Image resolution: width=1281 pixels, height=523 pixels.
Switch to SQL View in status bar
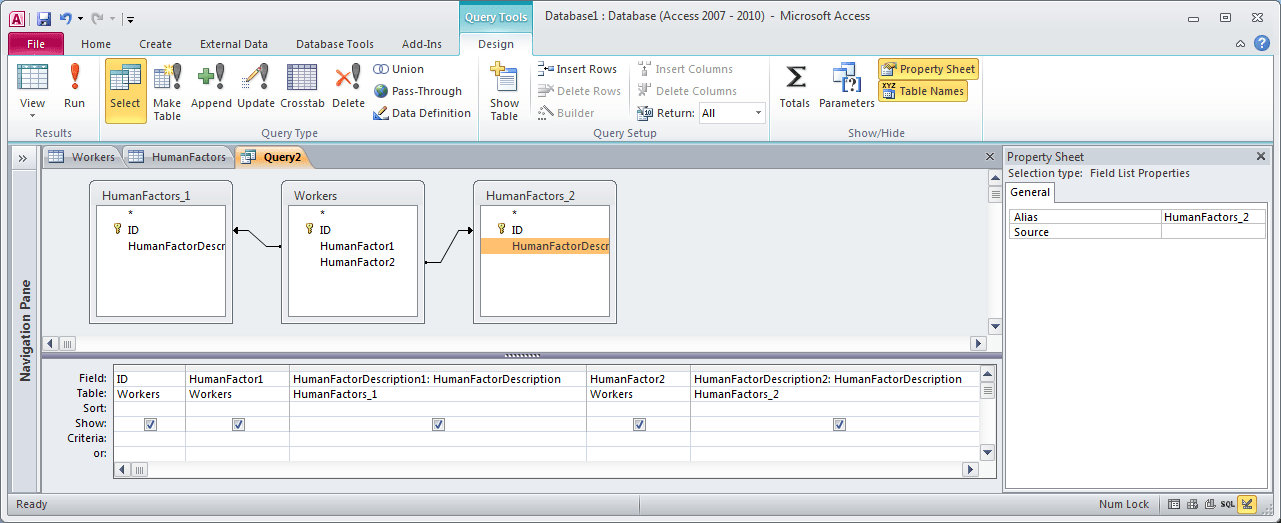[x=1227, y=504]
